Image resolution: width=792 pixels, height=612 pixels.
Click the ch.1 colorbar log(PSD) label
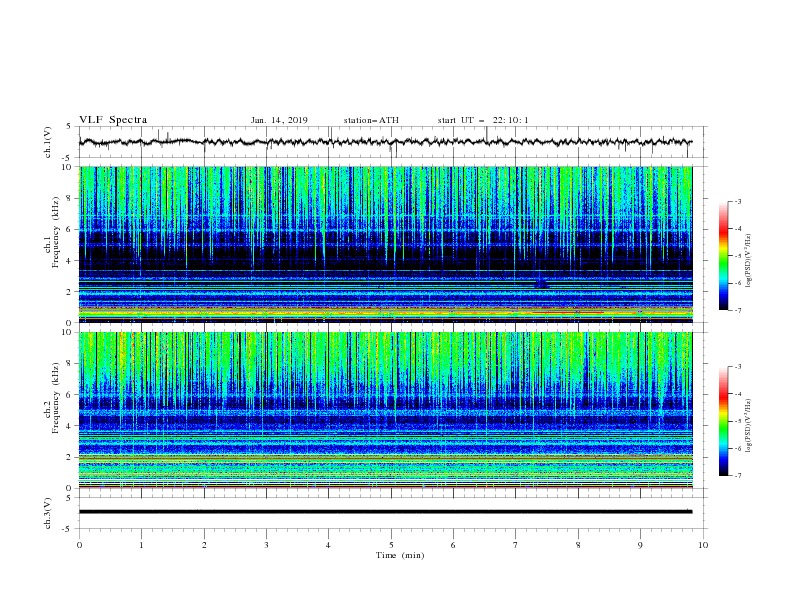tap(749, 261)
